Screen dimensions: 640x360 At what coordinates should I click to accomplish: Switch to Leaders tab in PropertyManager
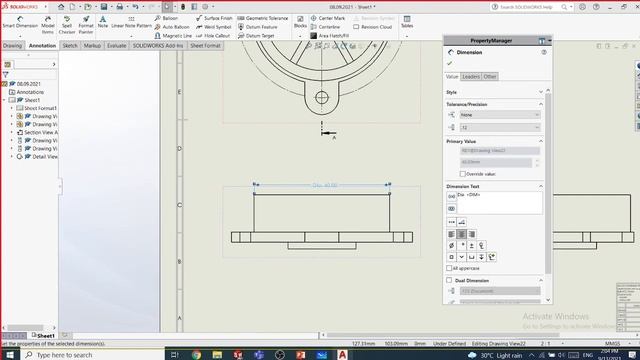(x=471, y=77)
